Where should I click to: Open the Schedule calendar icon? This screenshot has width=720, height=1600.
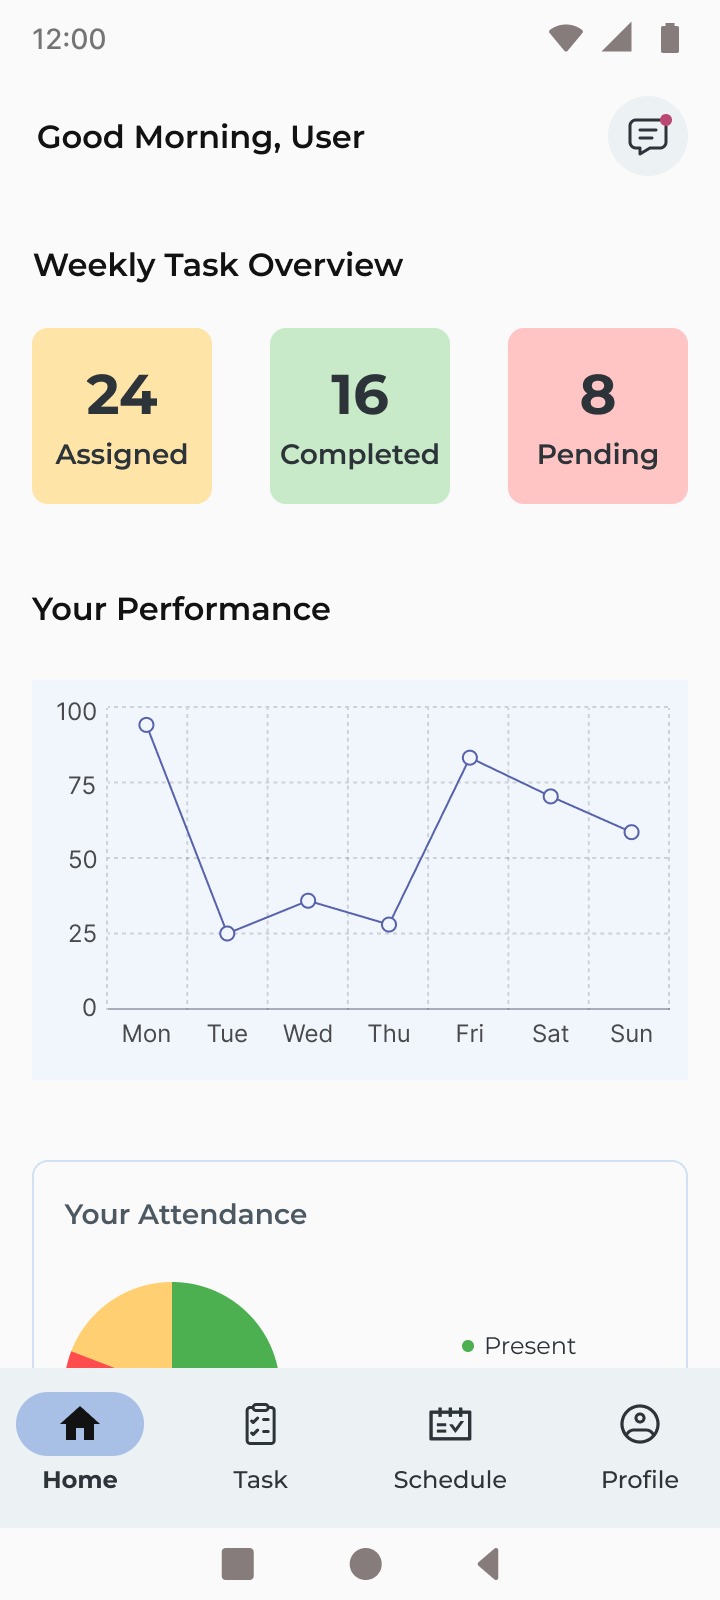(450, 1424)
